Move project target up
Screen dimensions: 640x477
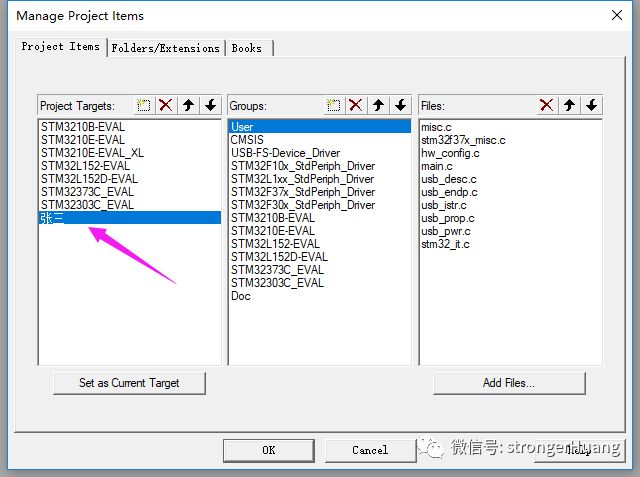[188, 105]
